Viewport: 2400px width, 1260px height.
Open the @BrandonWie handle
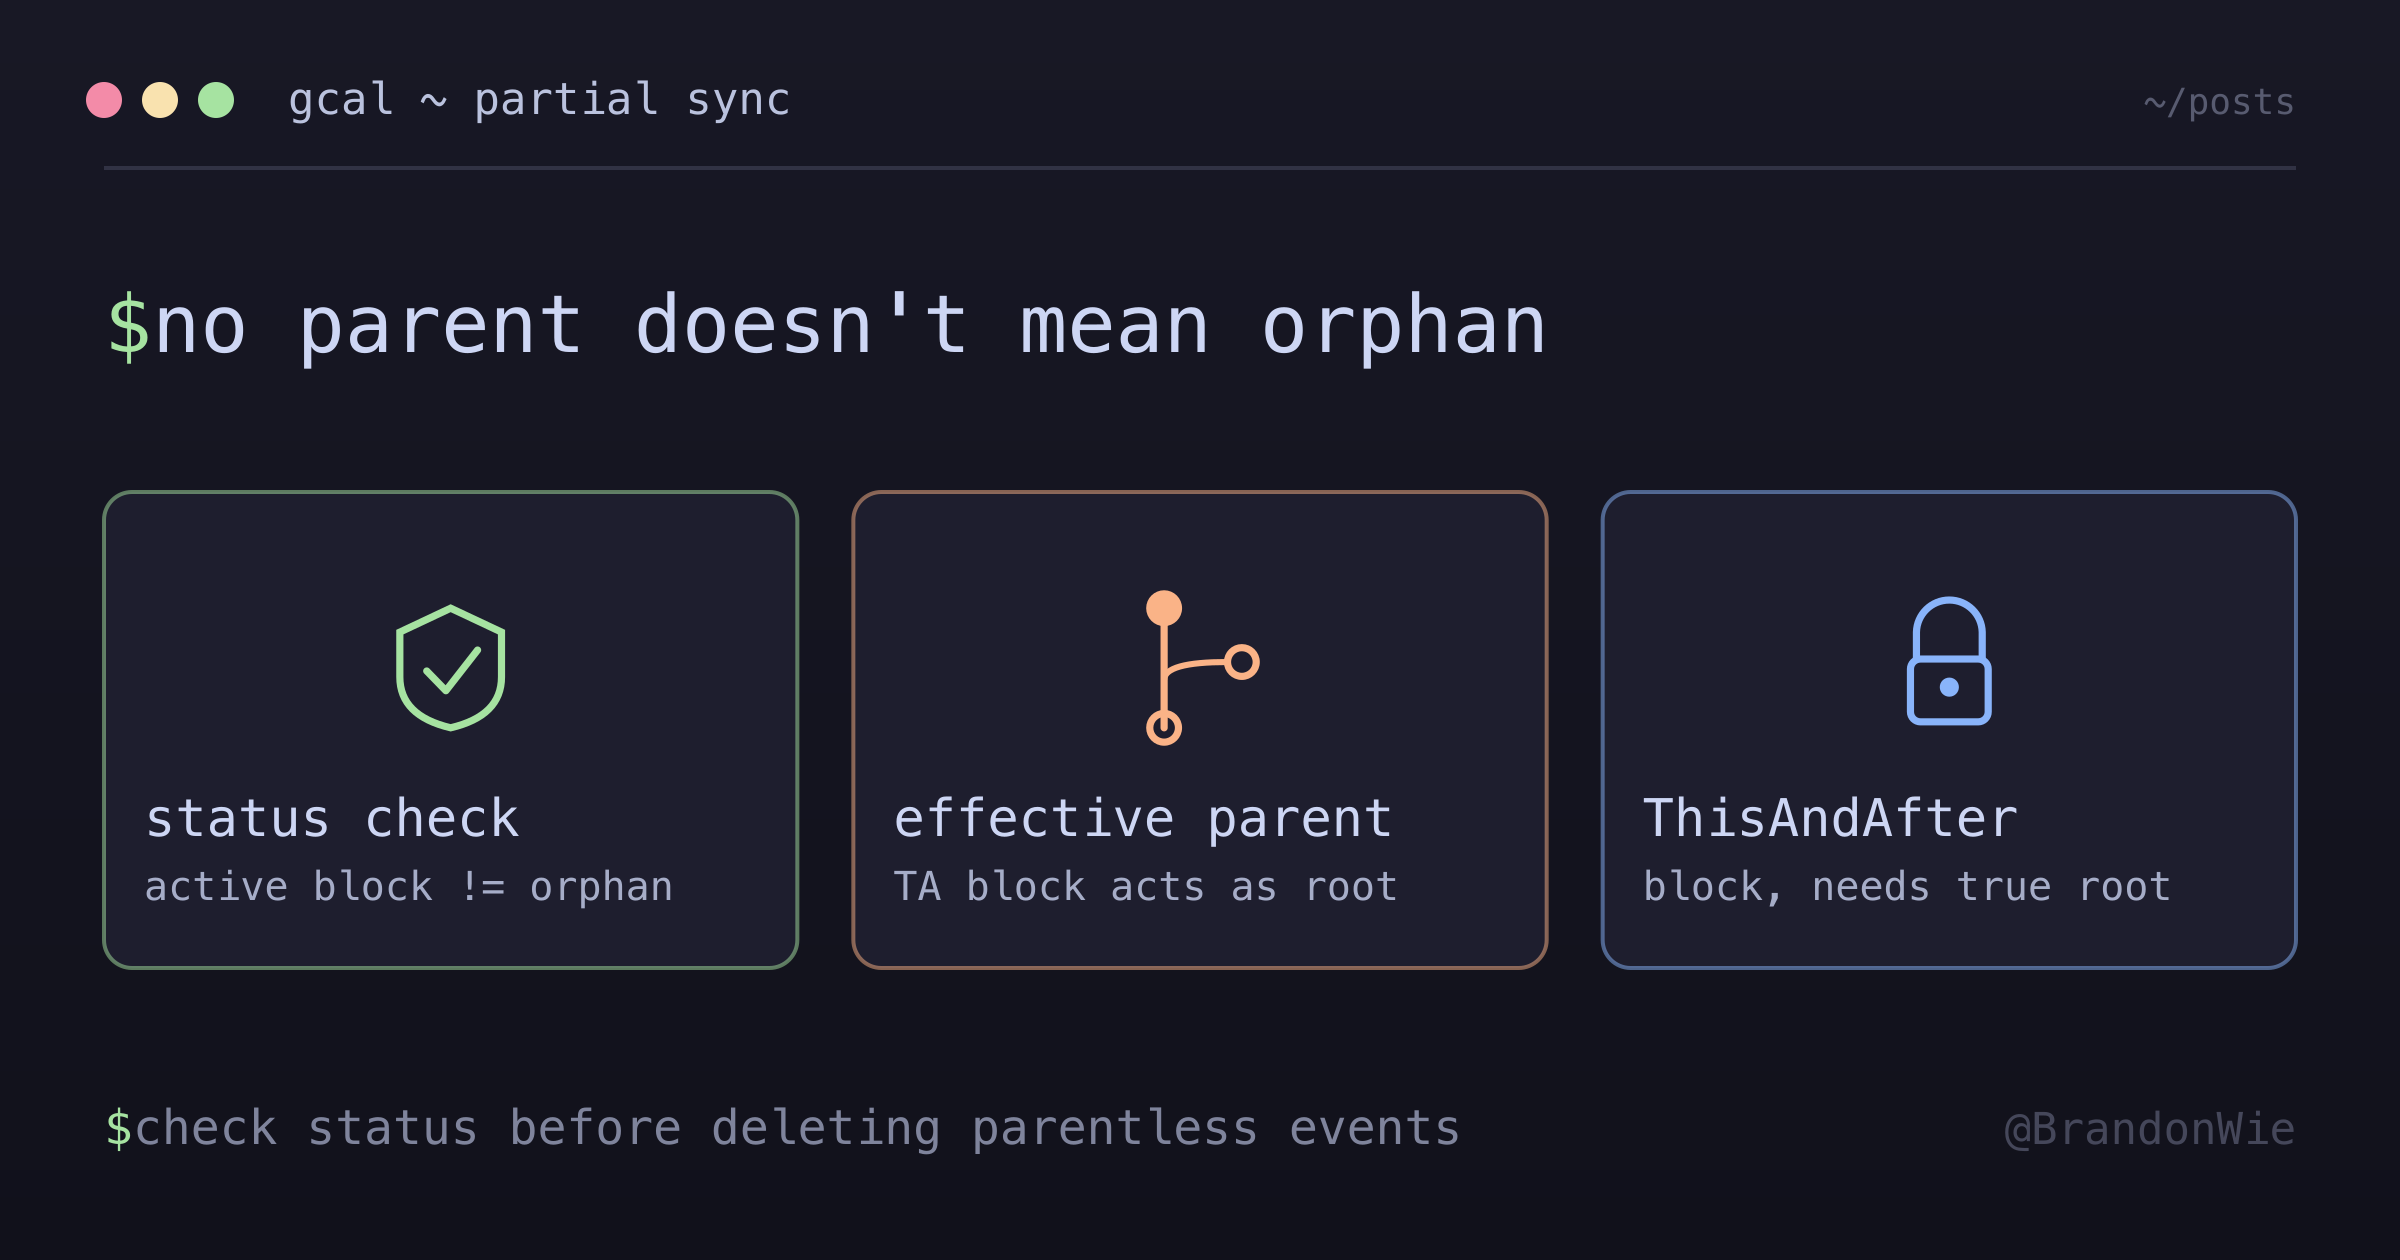point(2150,1129)
